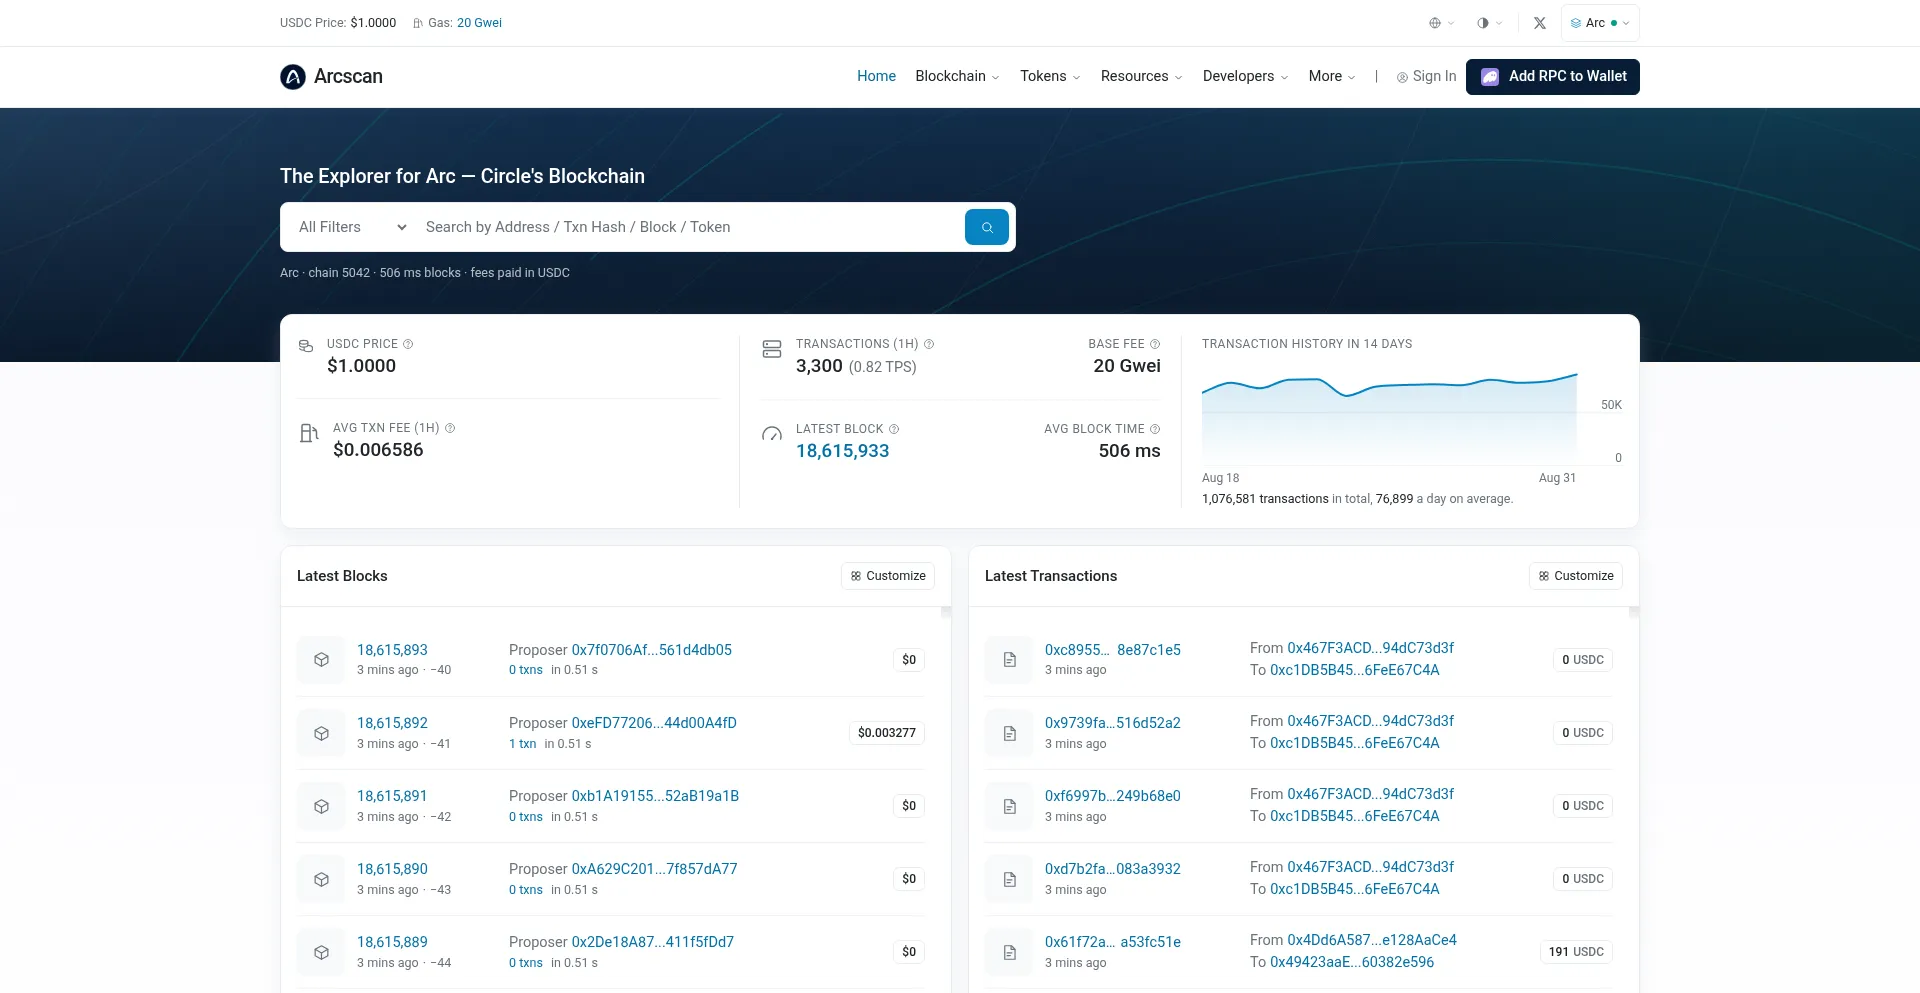Click the info icon next to LATEST BLOCK

894,429
